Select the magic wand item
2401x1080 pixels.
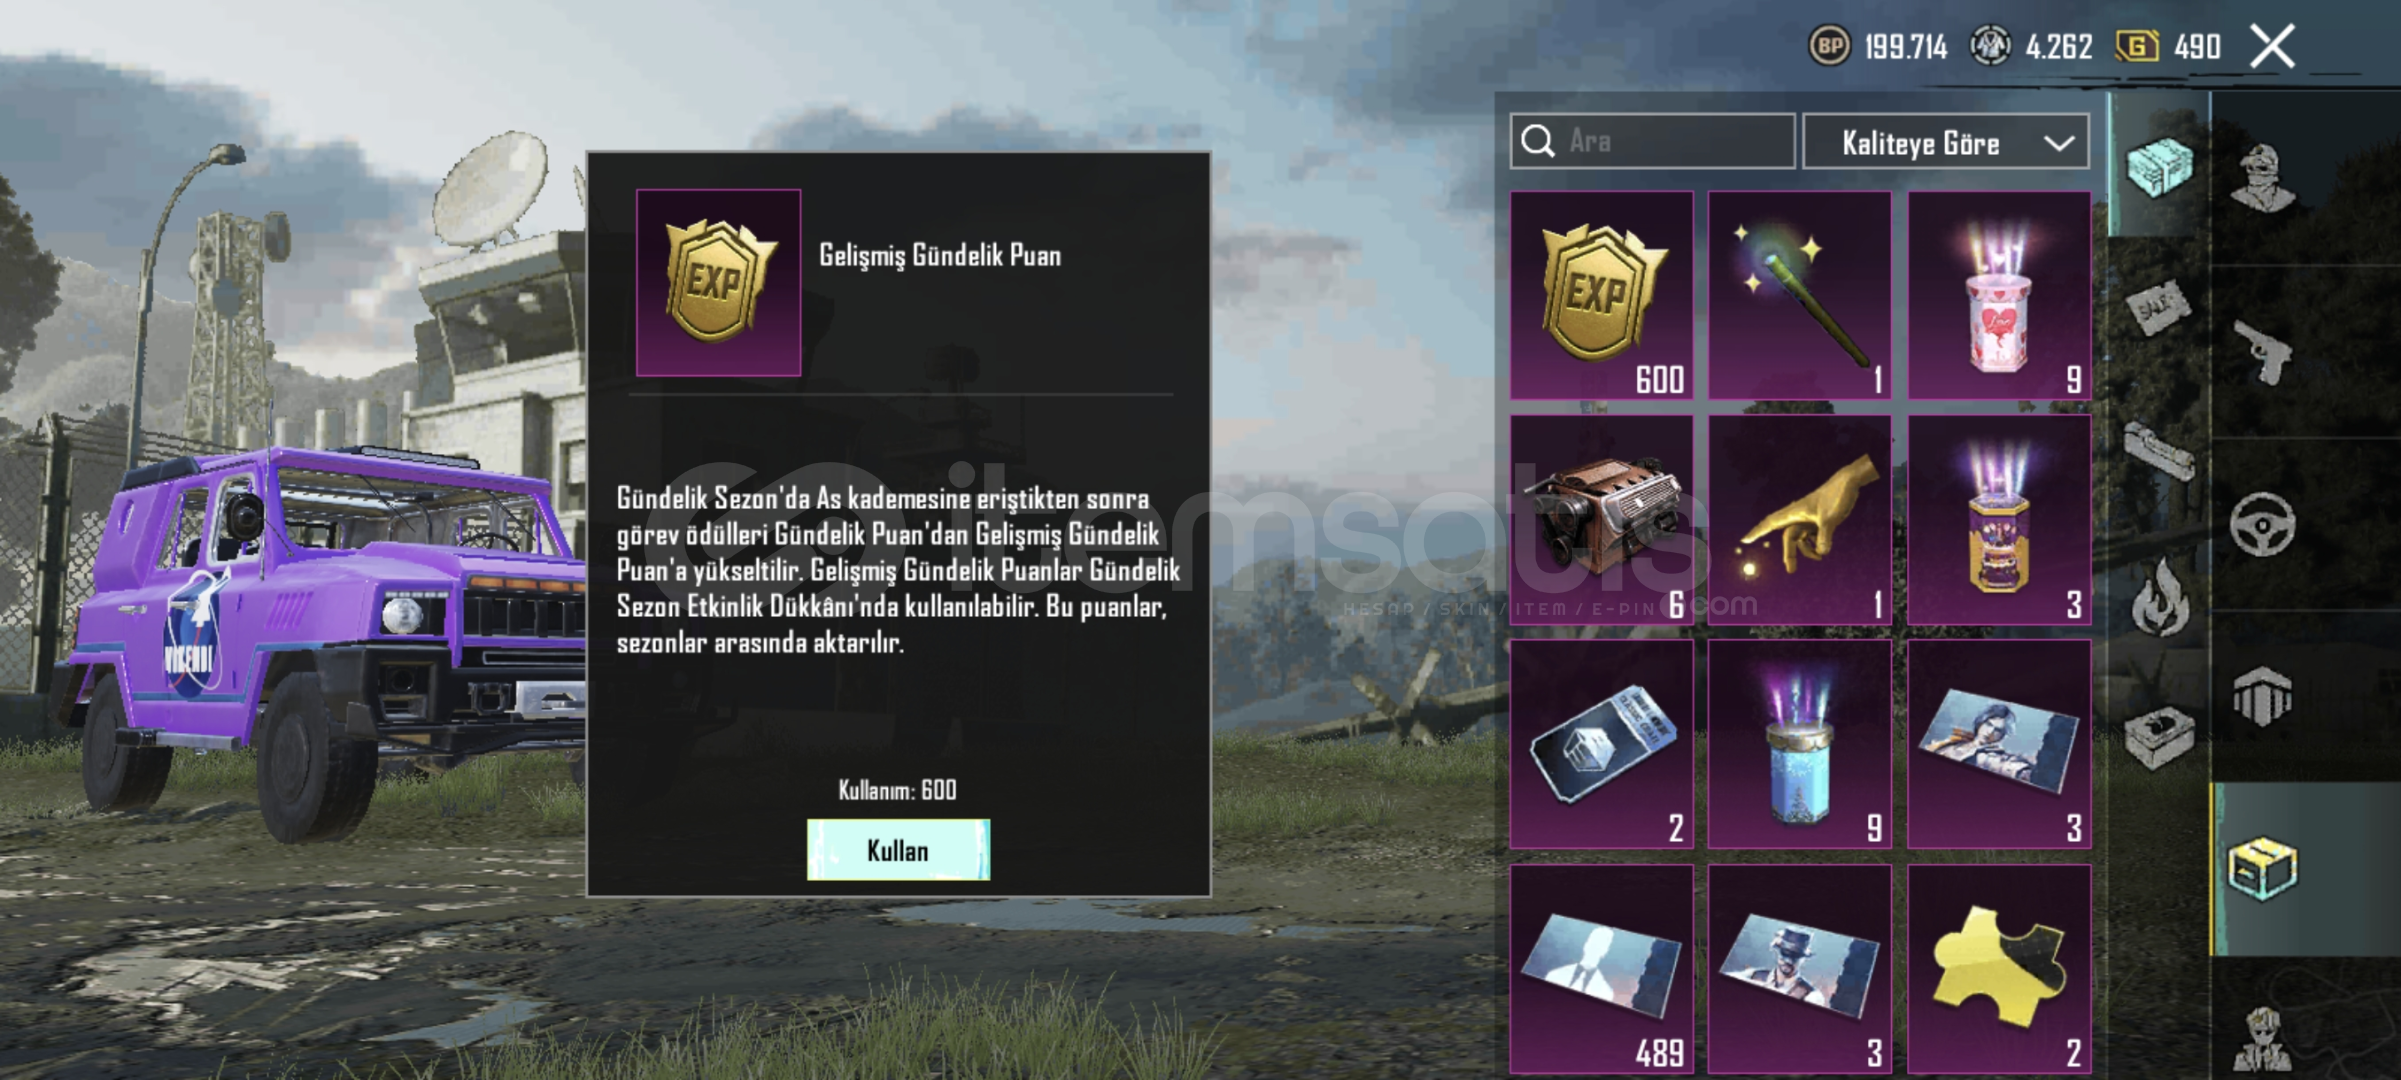1799,295
